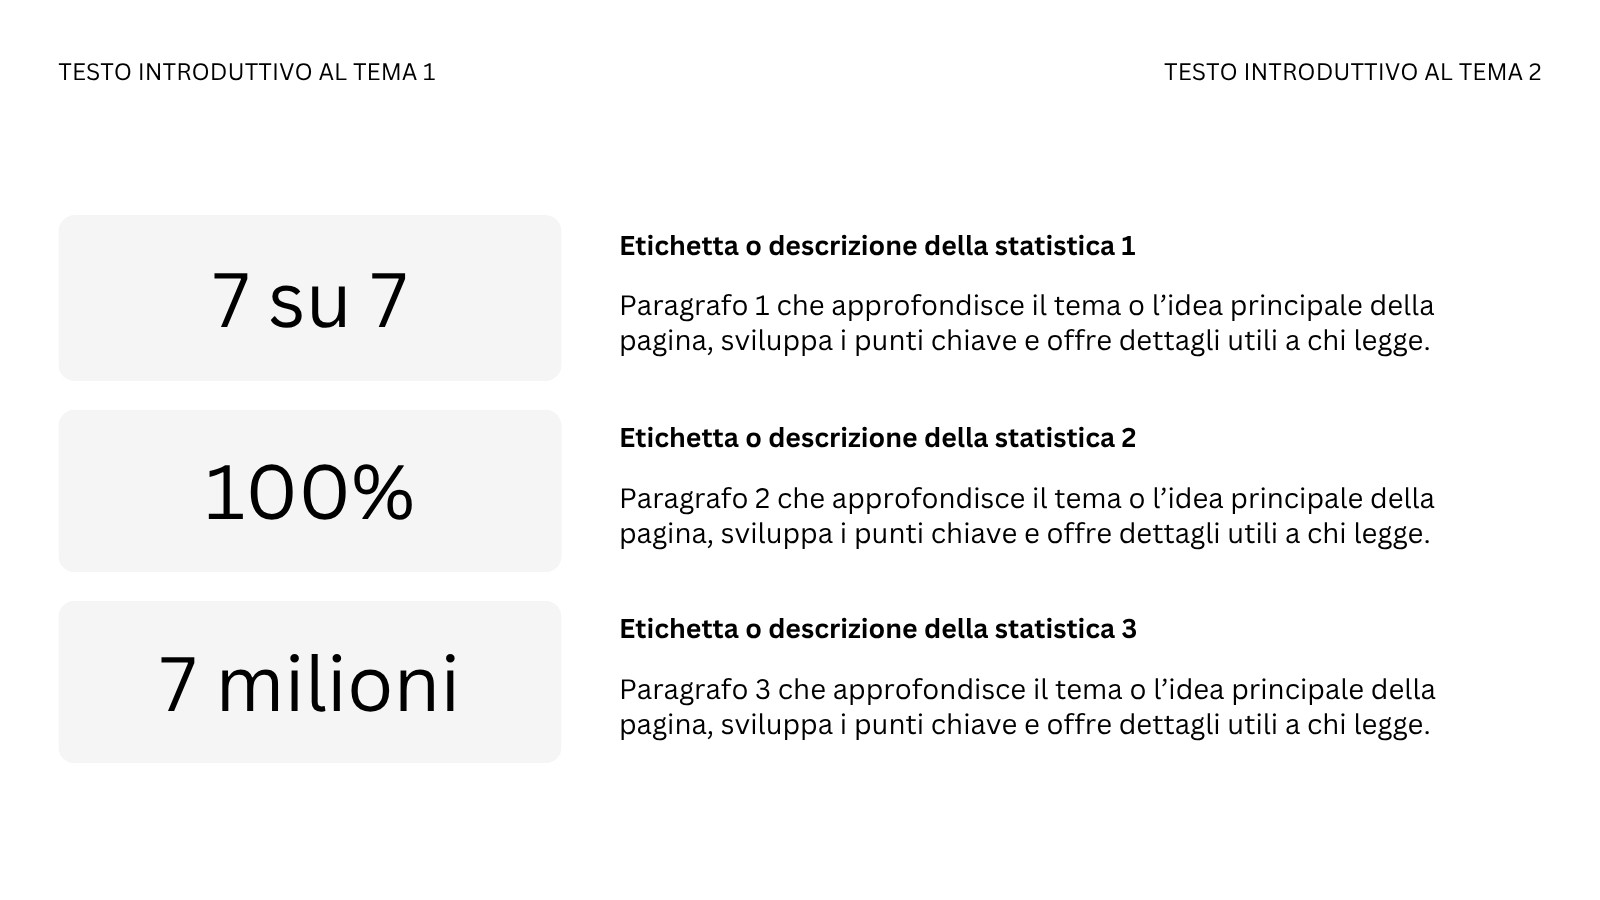Viewport: 1600px width, 900px height.
Task: Click the '7 su 7' statistic box
Action: point(310,297)
